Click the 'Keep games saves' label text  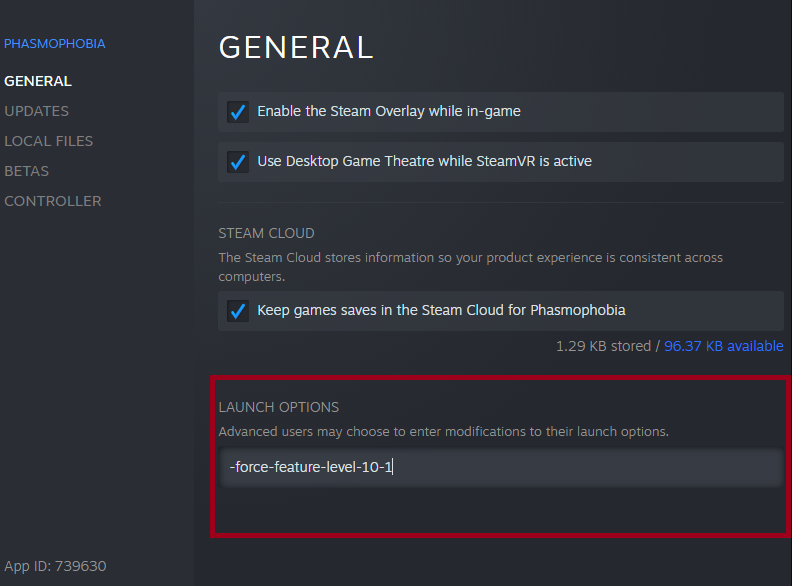[441, 310]
